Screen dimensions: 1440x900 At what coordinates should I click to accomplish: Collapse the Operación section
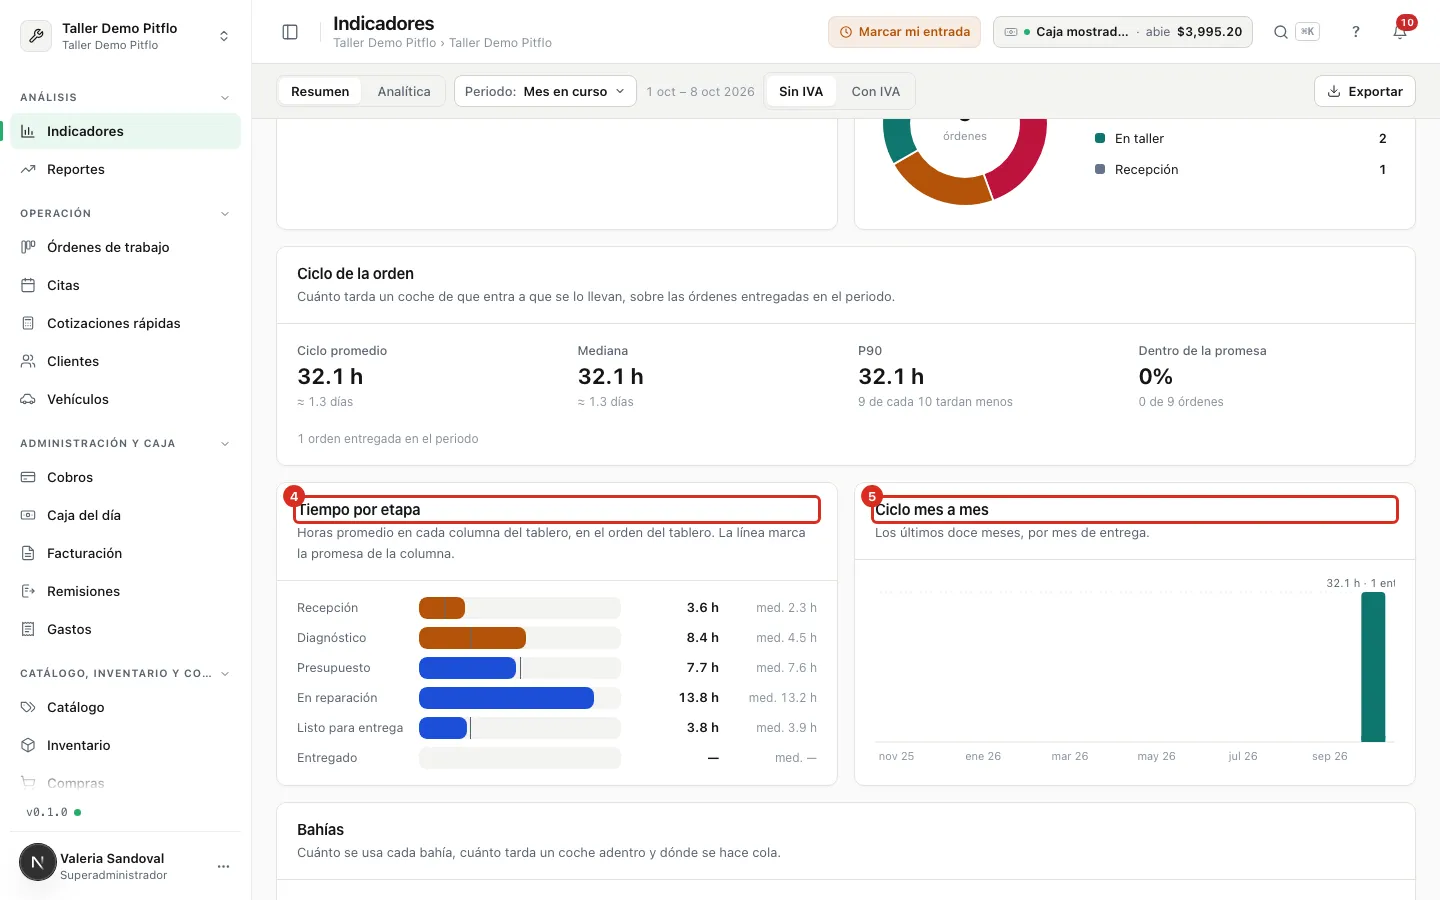pos(225,213)
